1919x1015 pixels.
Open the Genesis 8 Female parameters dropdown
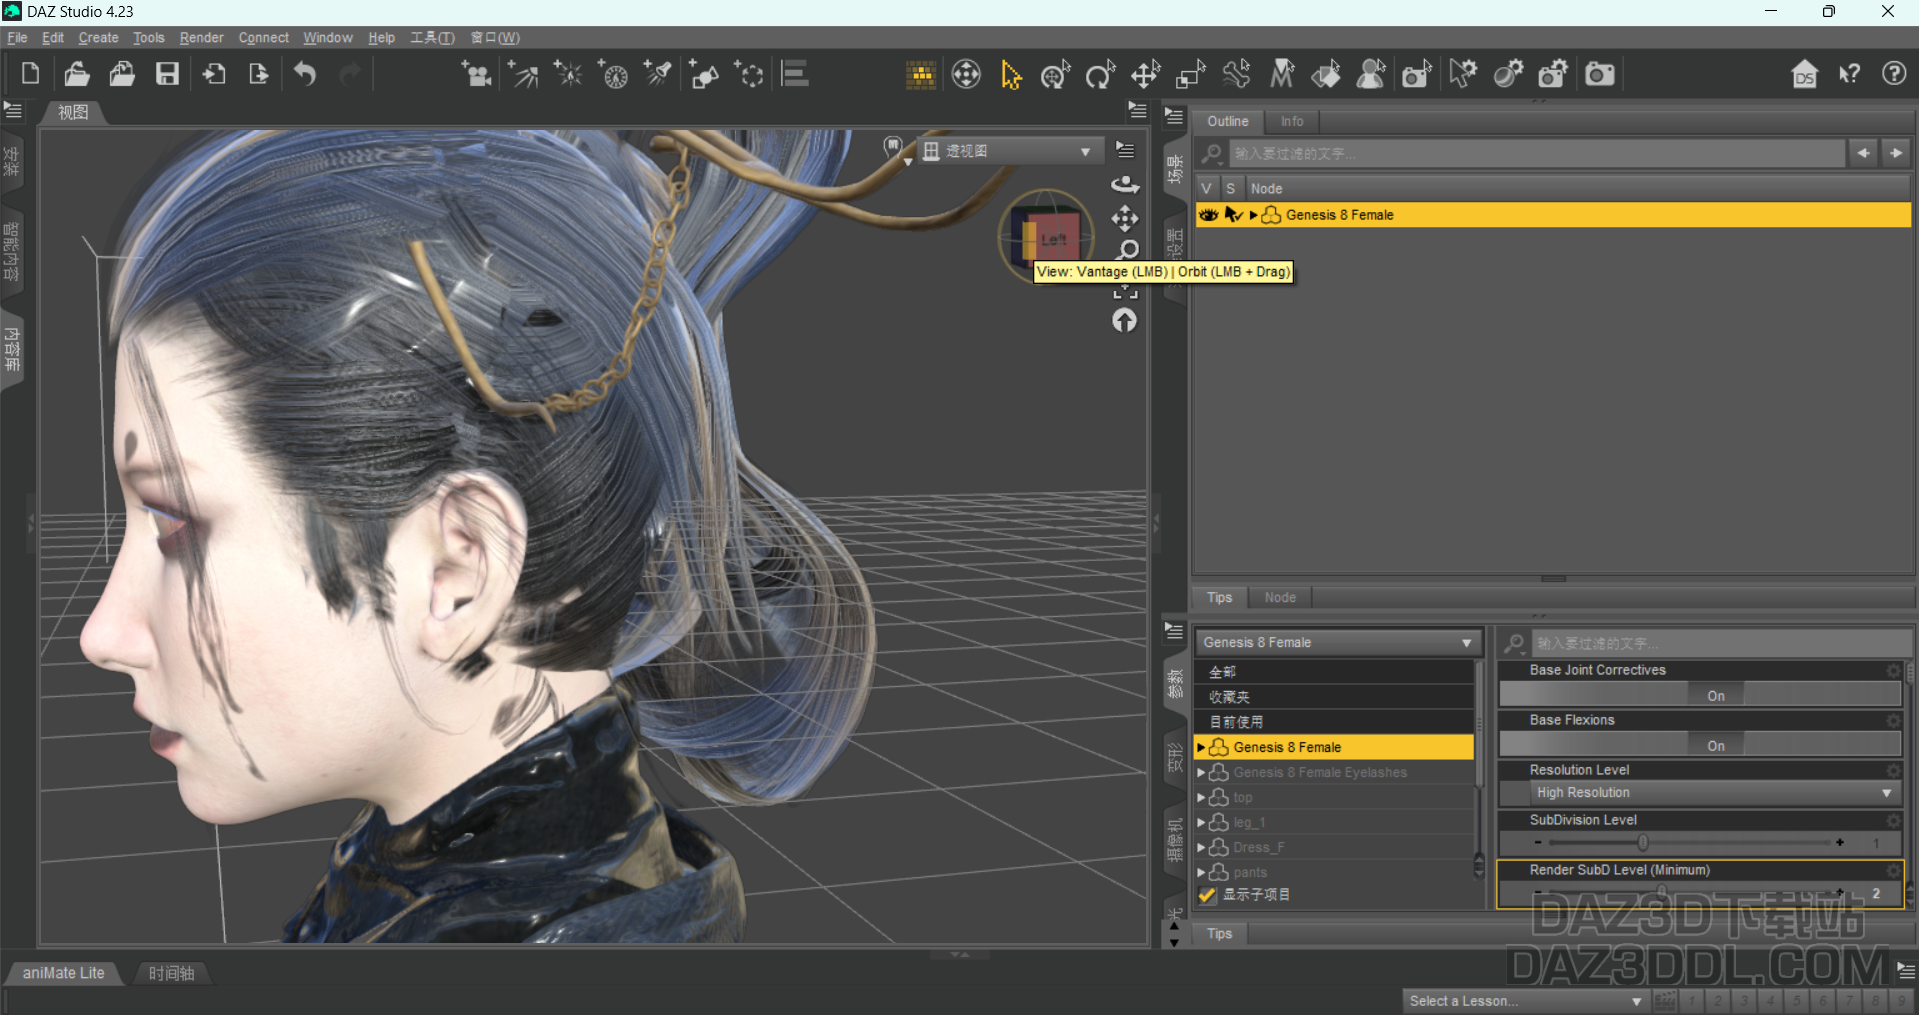1337,643
